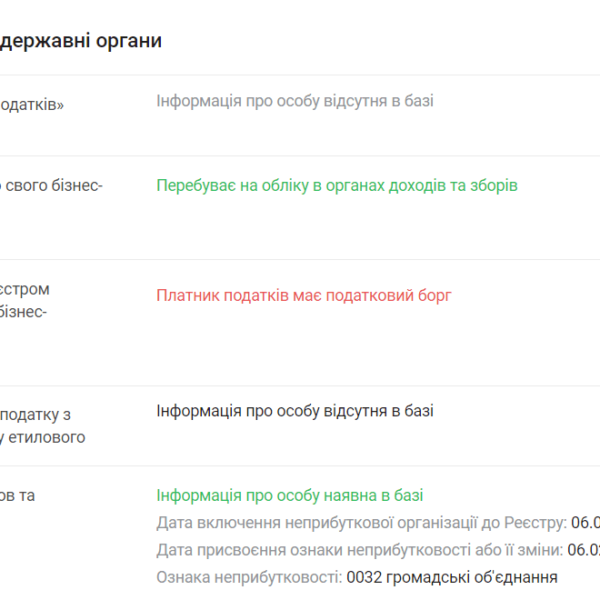Click the "Ознака неприбутковості:" label

click(249, 577)
